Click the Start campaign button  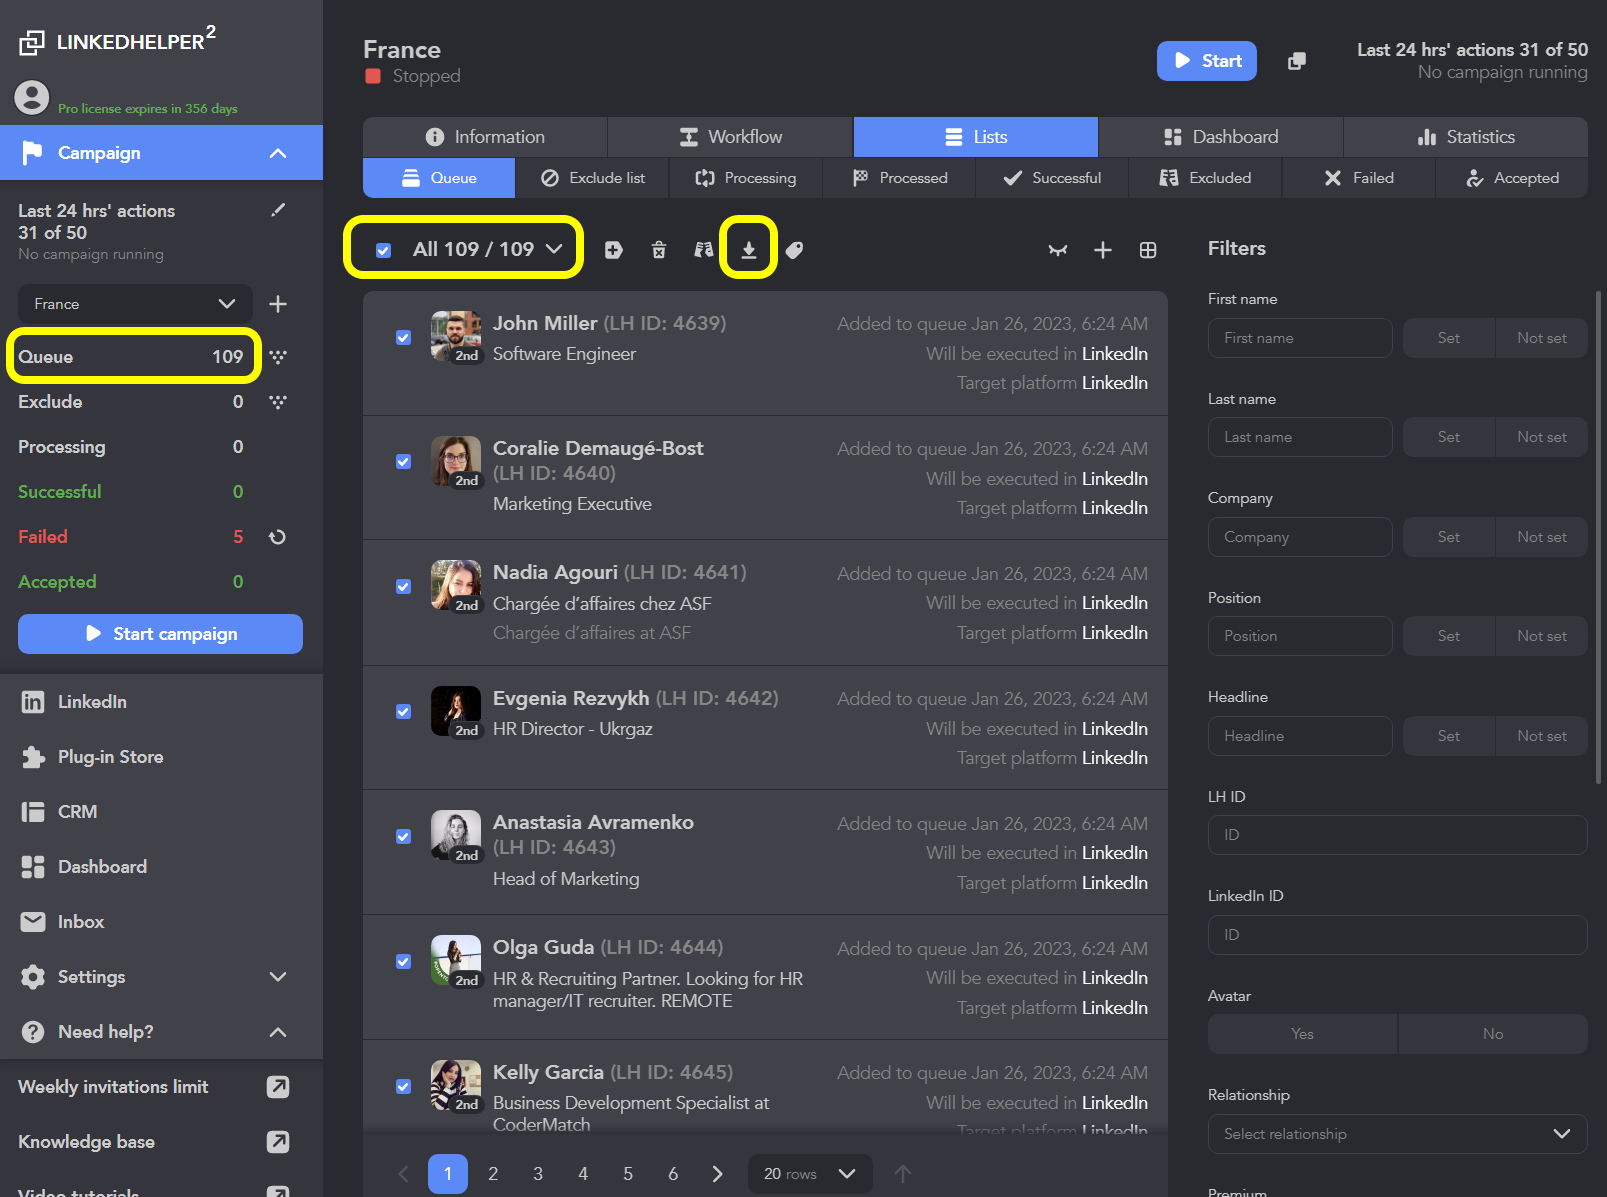click(160, 634)
